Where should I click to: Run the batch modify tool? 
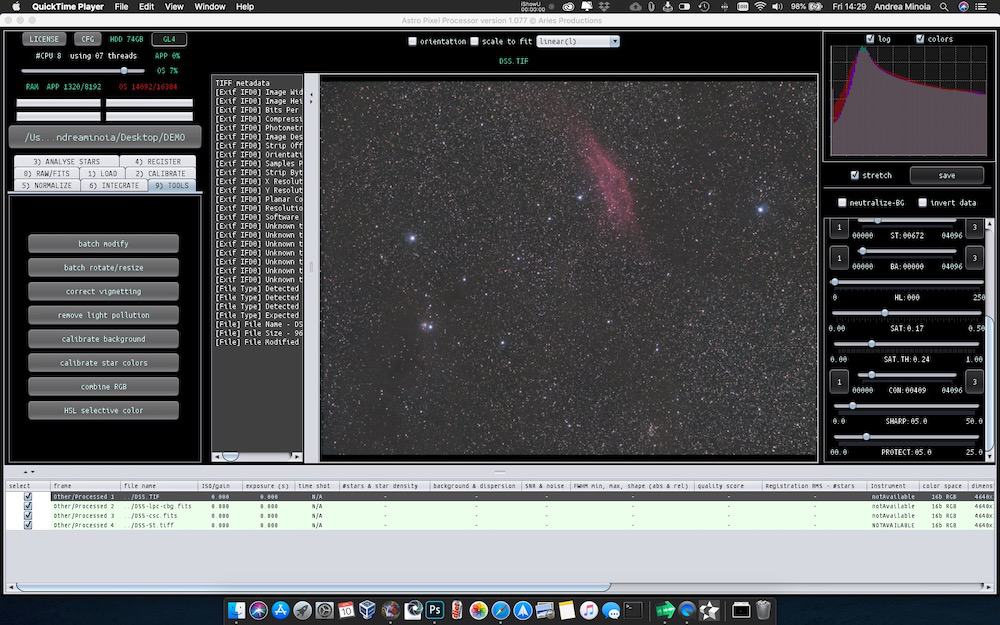click(x=105, y=243)
